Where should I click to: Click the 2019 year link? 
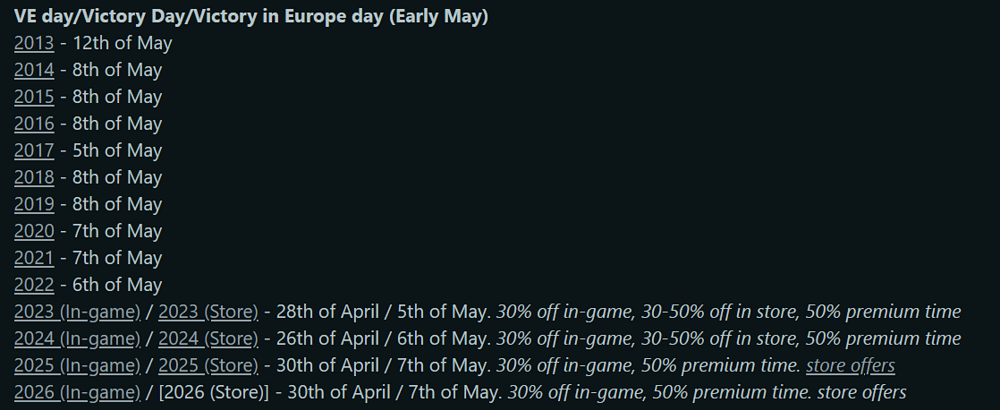[x=34, y=205]
